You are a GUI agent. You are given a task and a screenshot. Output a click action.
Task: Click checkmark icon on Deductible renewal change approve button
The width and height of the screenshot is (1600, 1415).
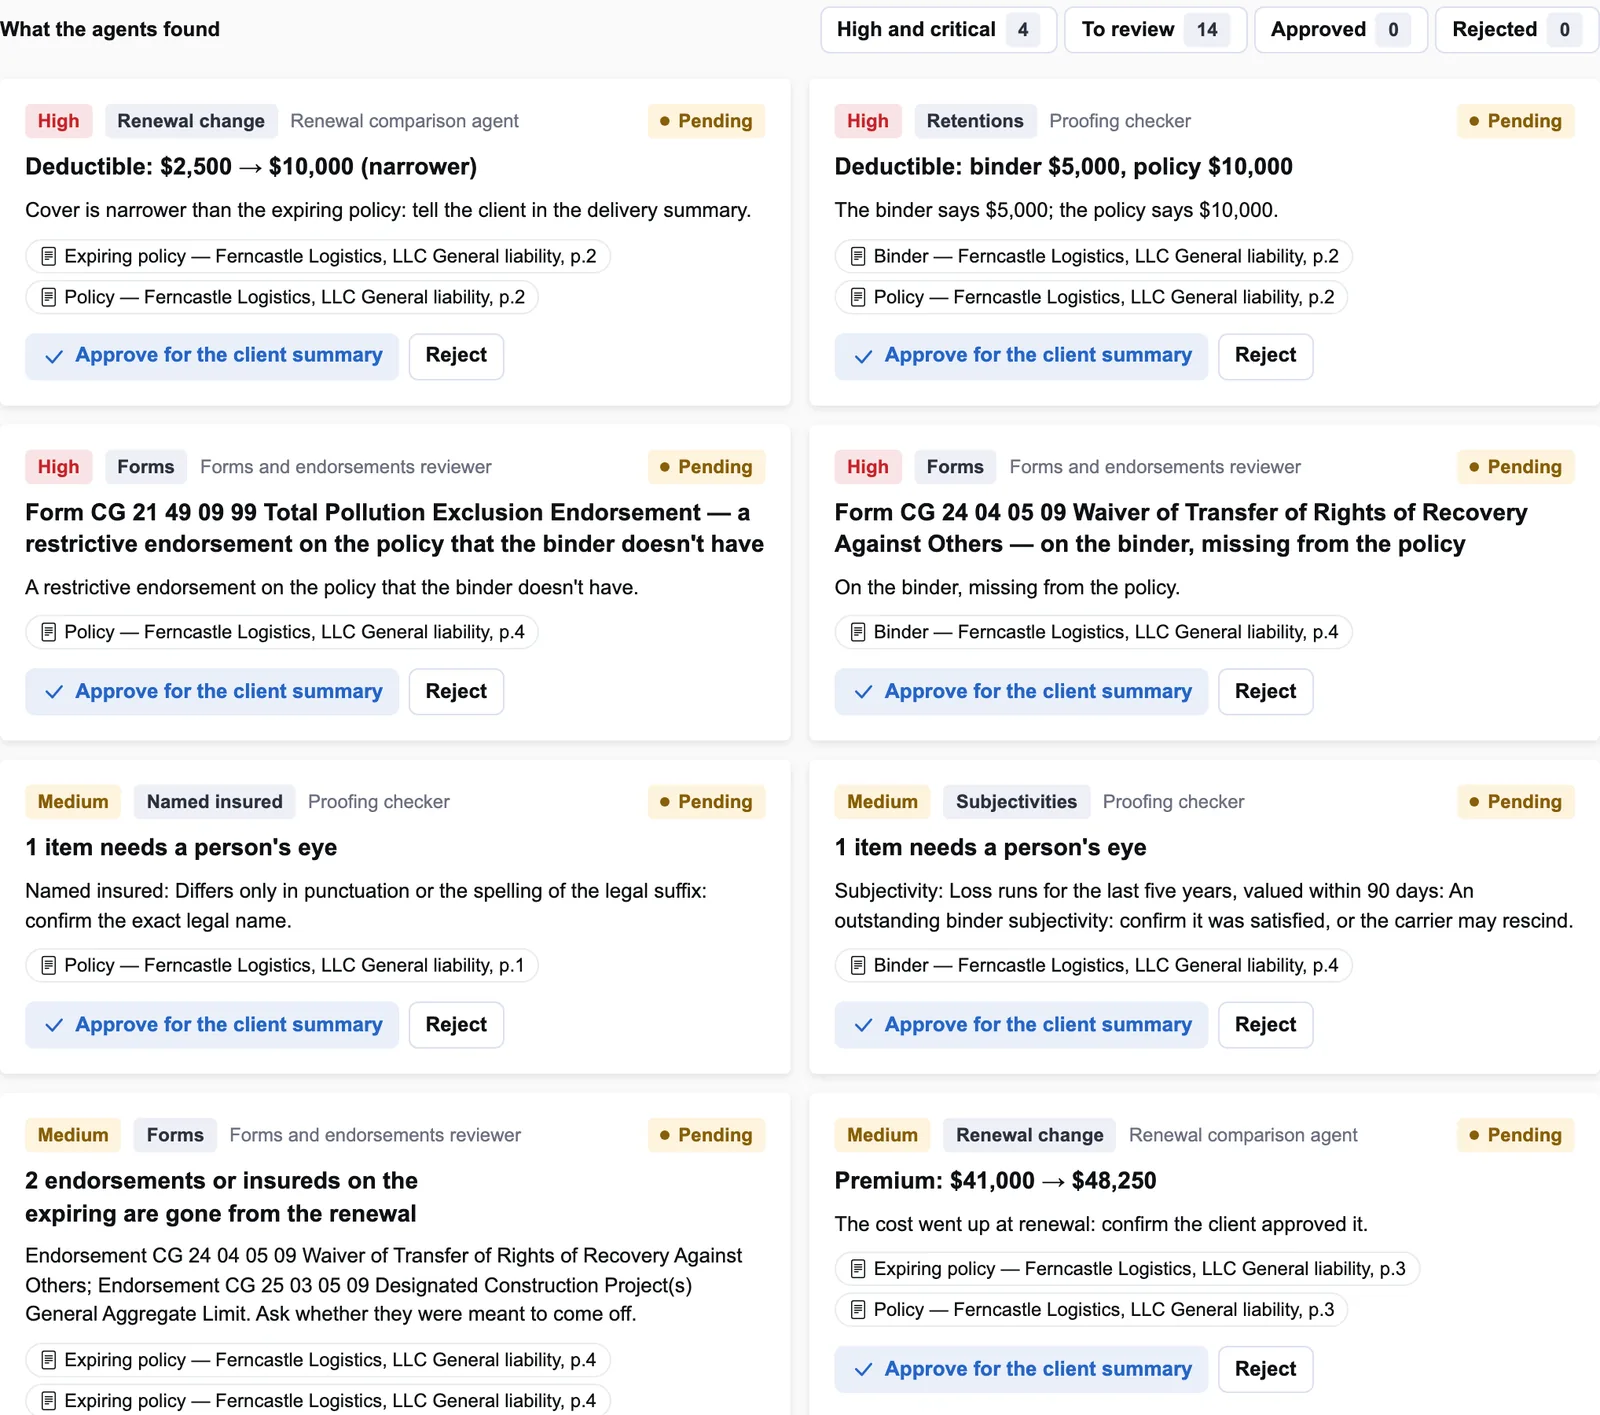point(54,356)
